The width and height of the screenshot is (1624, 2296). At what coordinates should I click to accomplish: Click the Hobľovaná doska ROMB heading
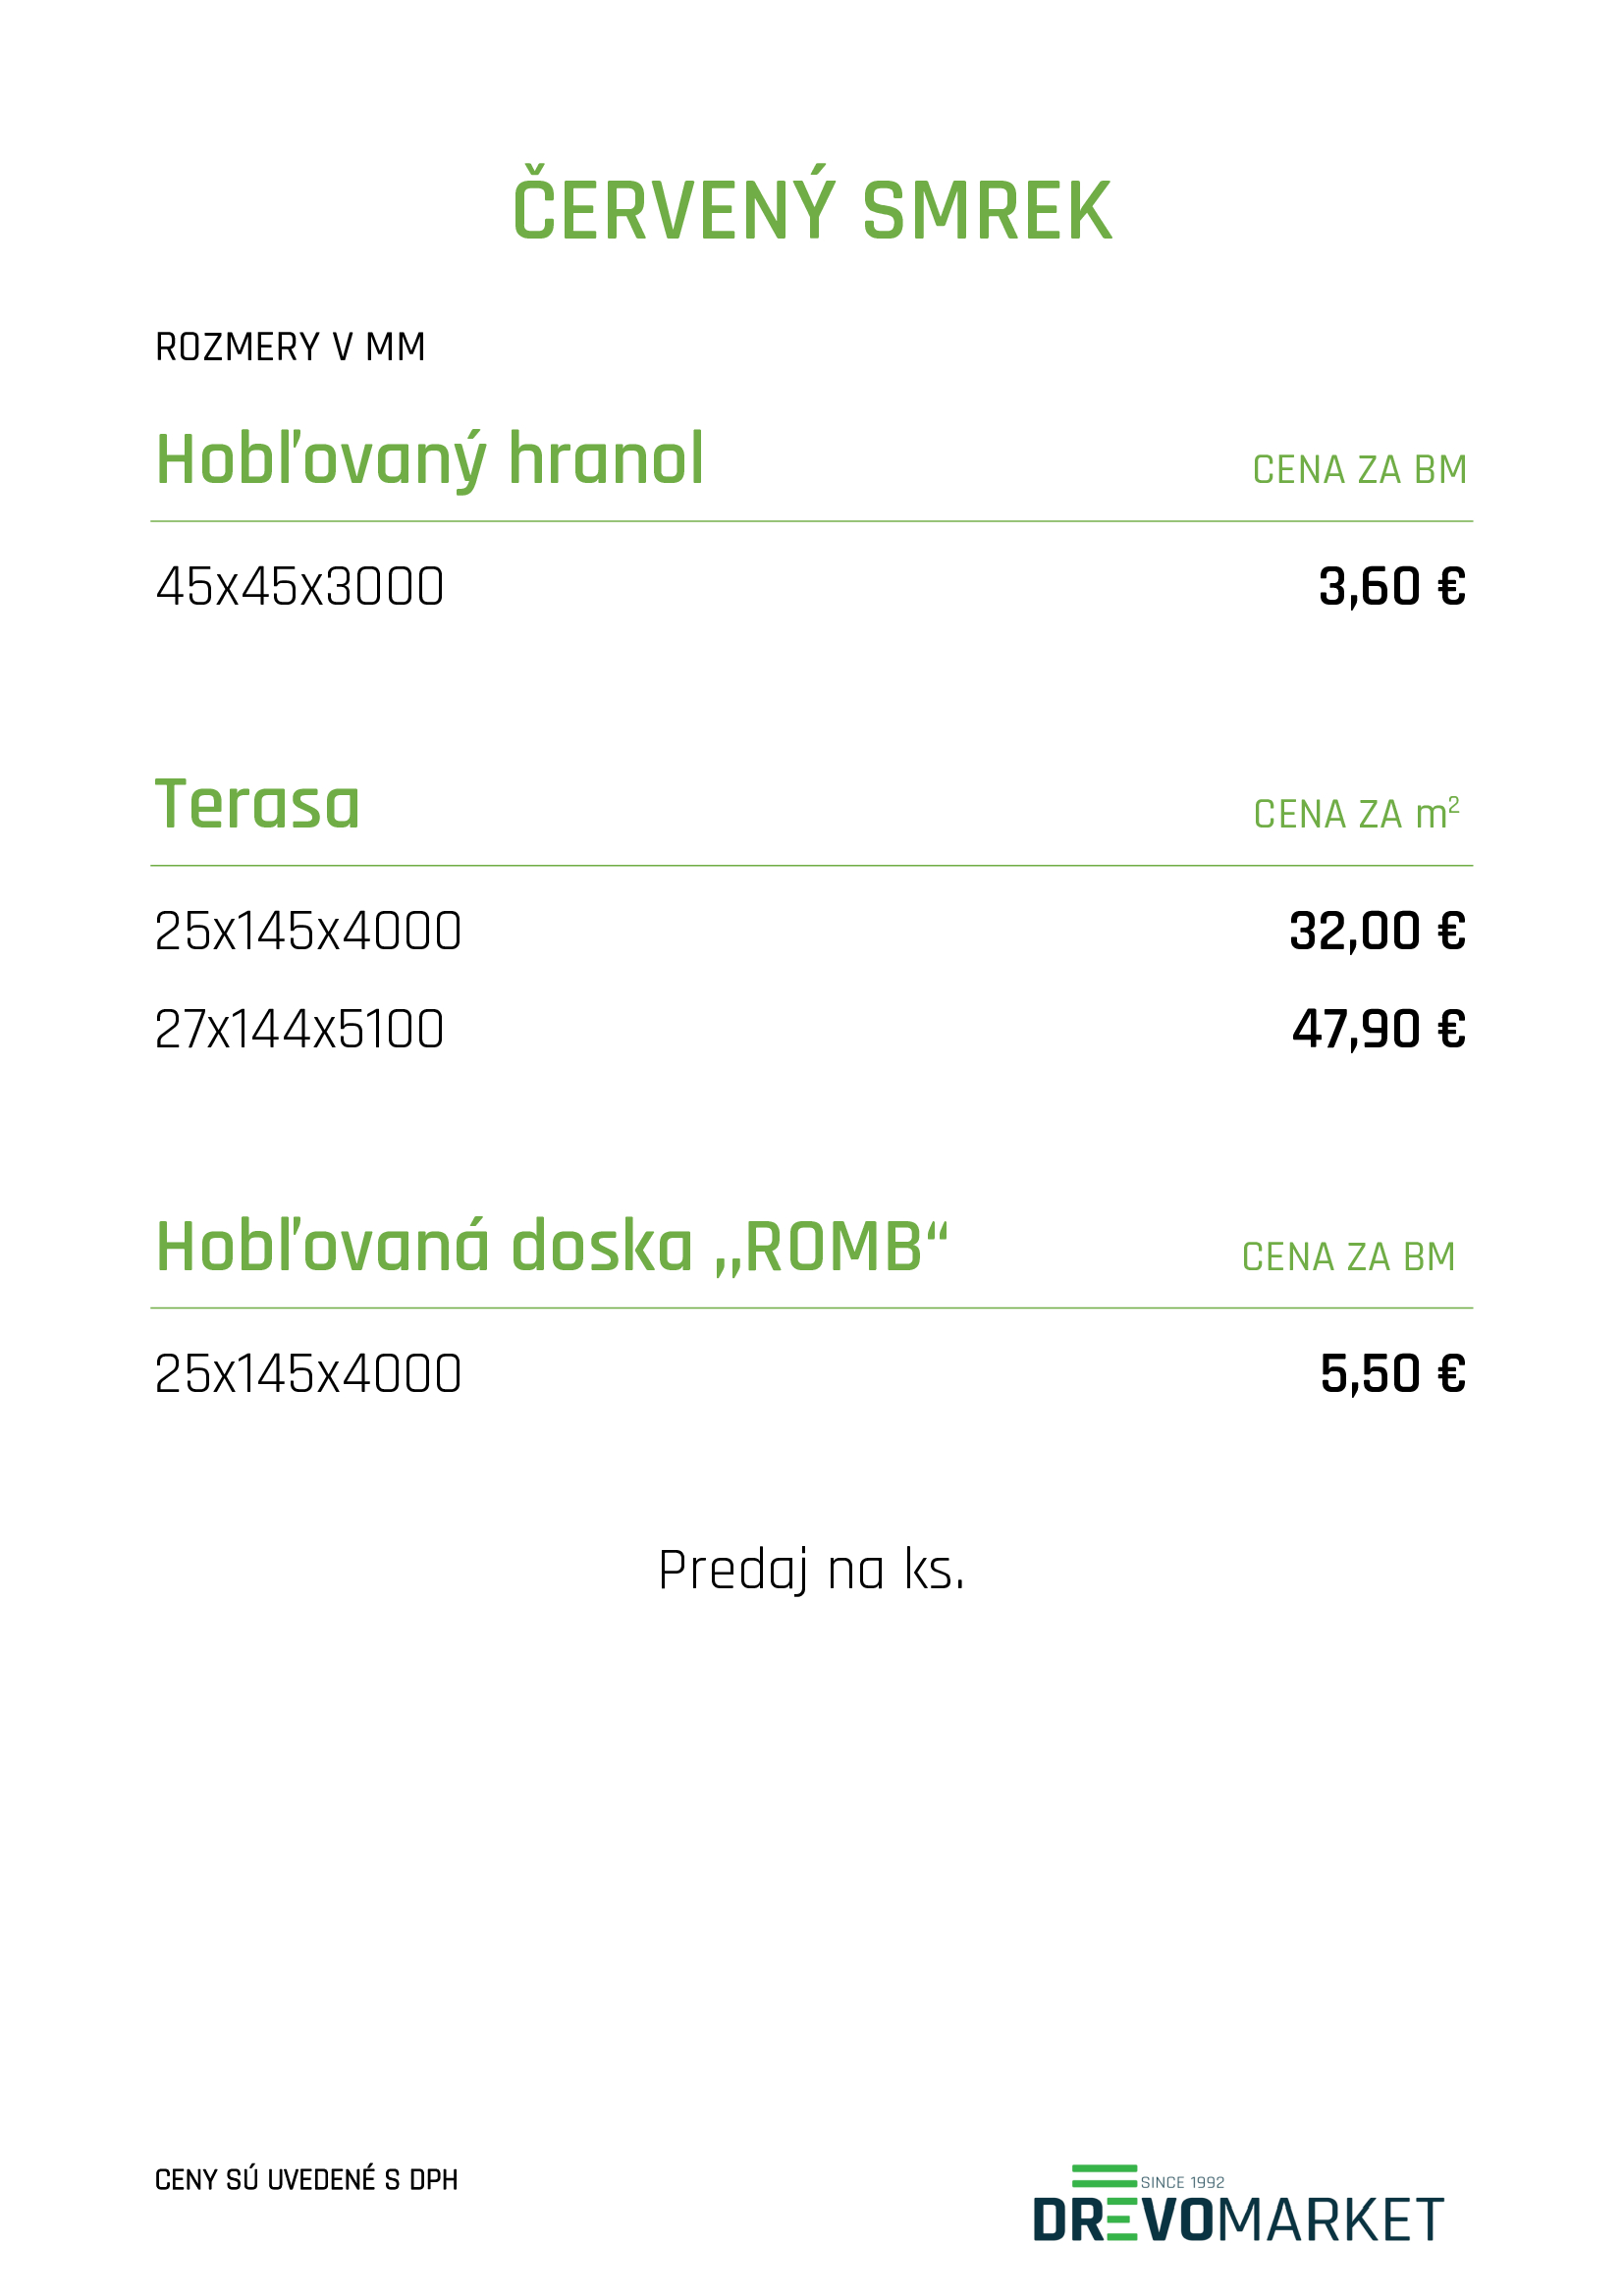pyautogui.click(x=552, y=1247)
